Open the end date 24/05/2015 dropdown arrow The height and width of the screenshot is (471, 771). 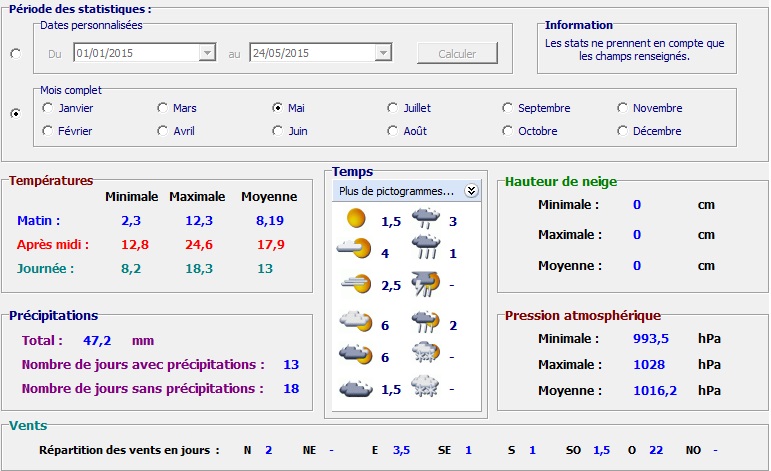coord(383,53)
